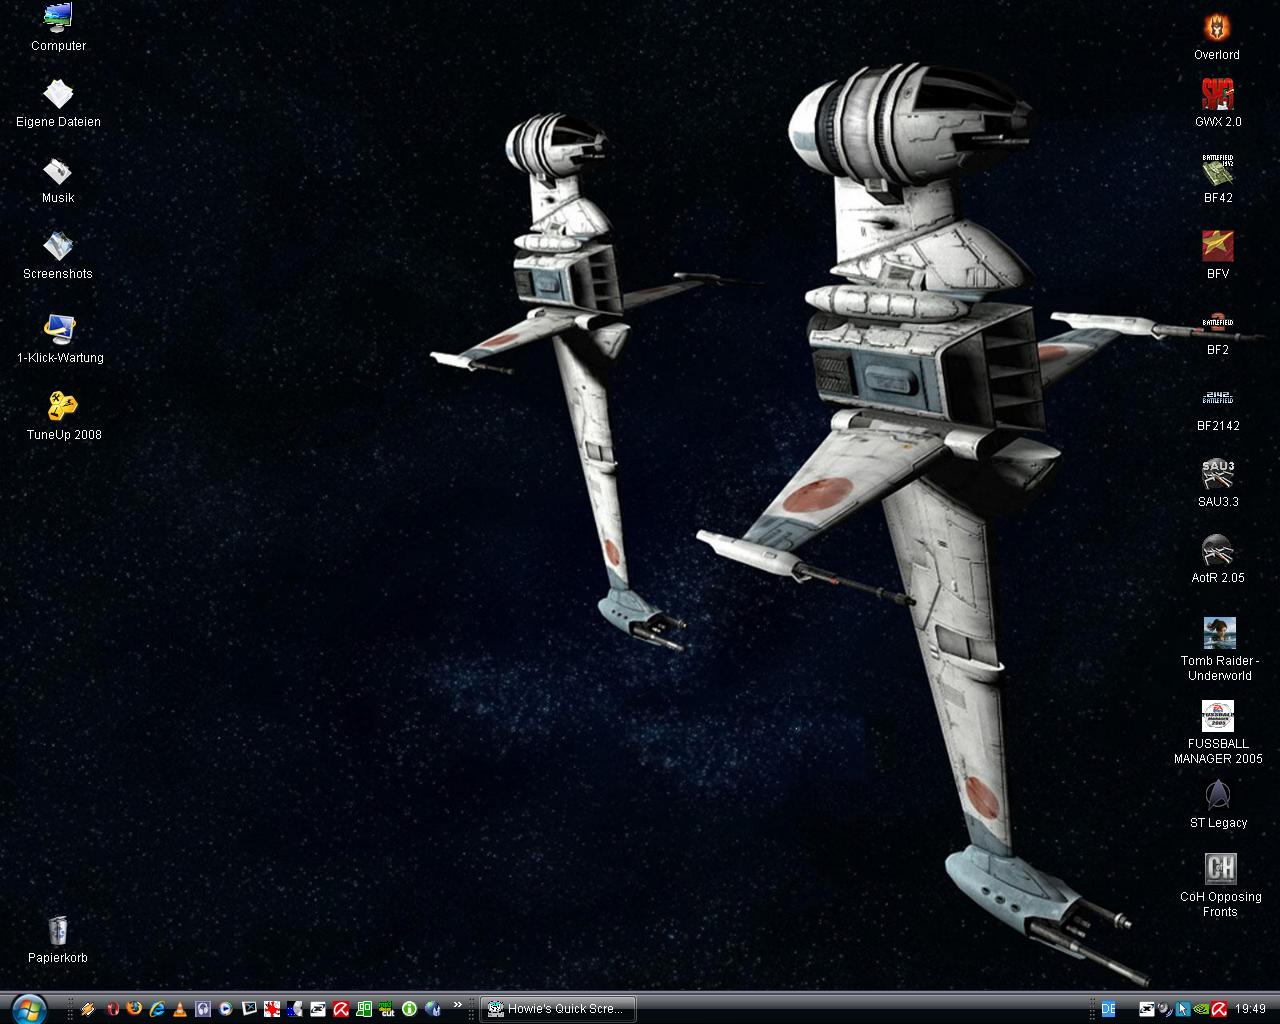Launch 1-Klick-Wartung shortcut
The height and width of the screenshot is (1024, 1280).
point(60,339)
